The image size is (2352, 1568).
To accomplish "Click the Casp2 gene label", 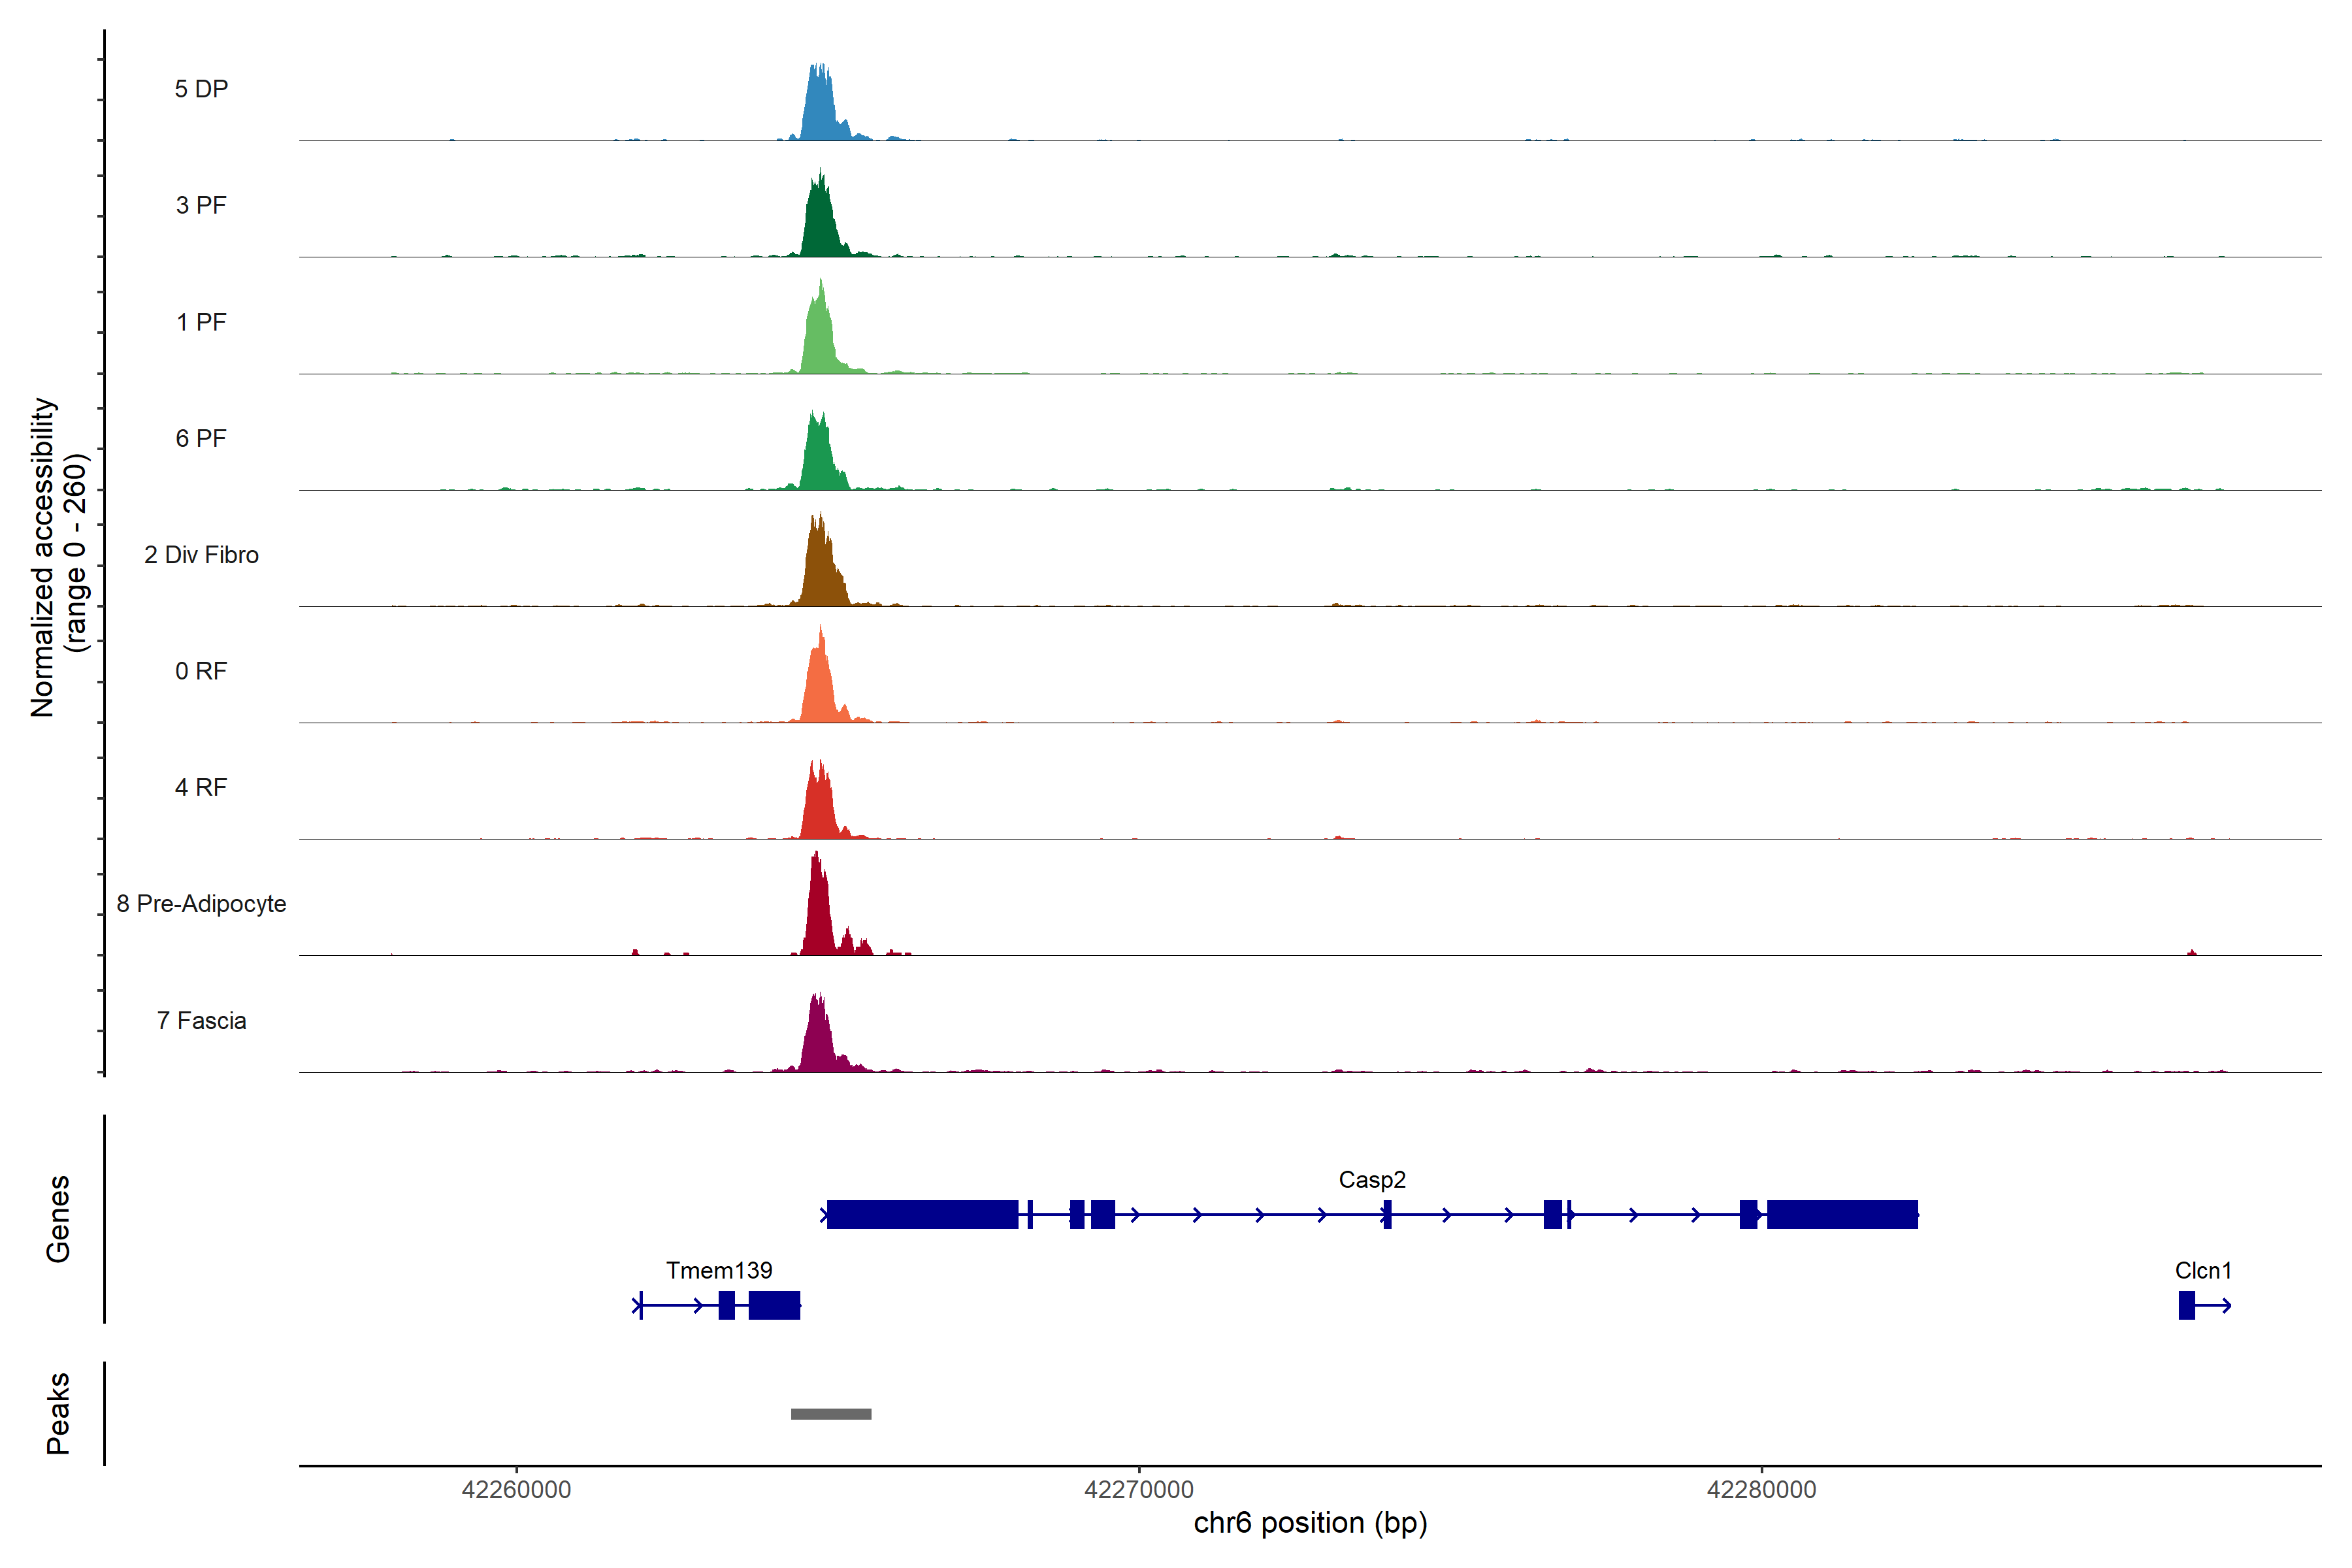I will (1372, 1180).
